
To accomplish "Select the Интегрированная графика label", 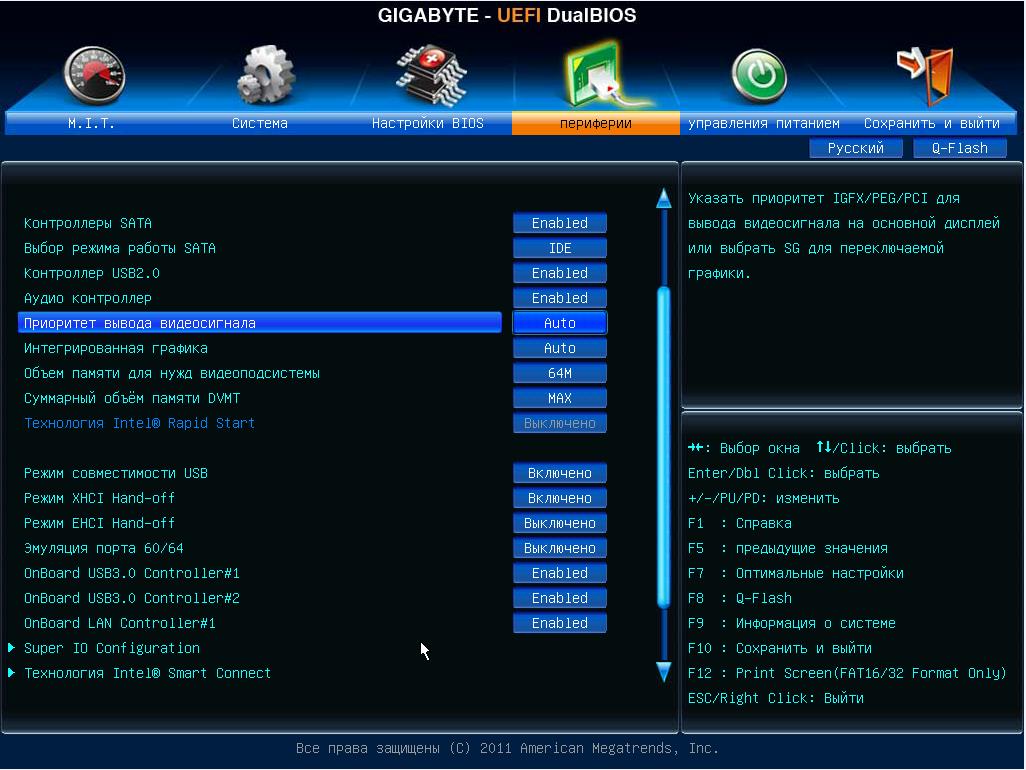I will [x=116, y=348].
